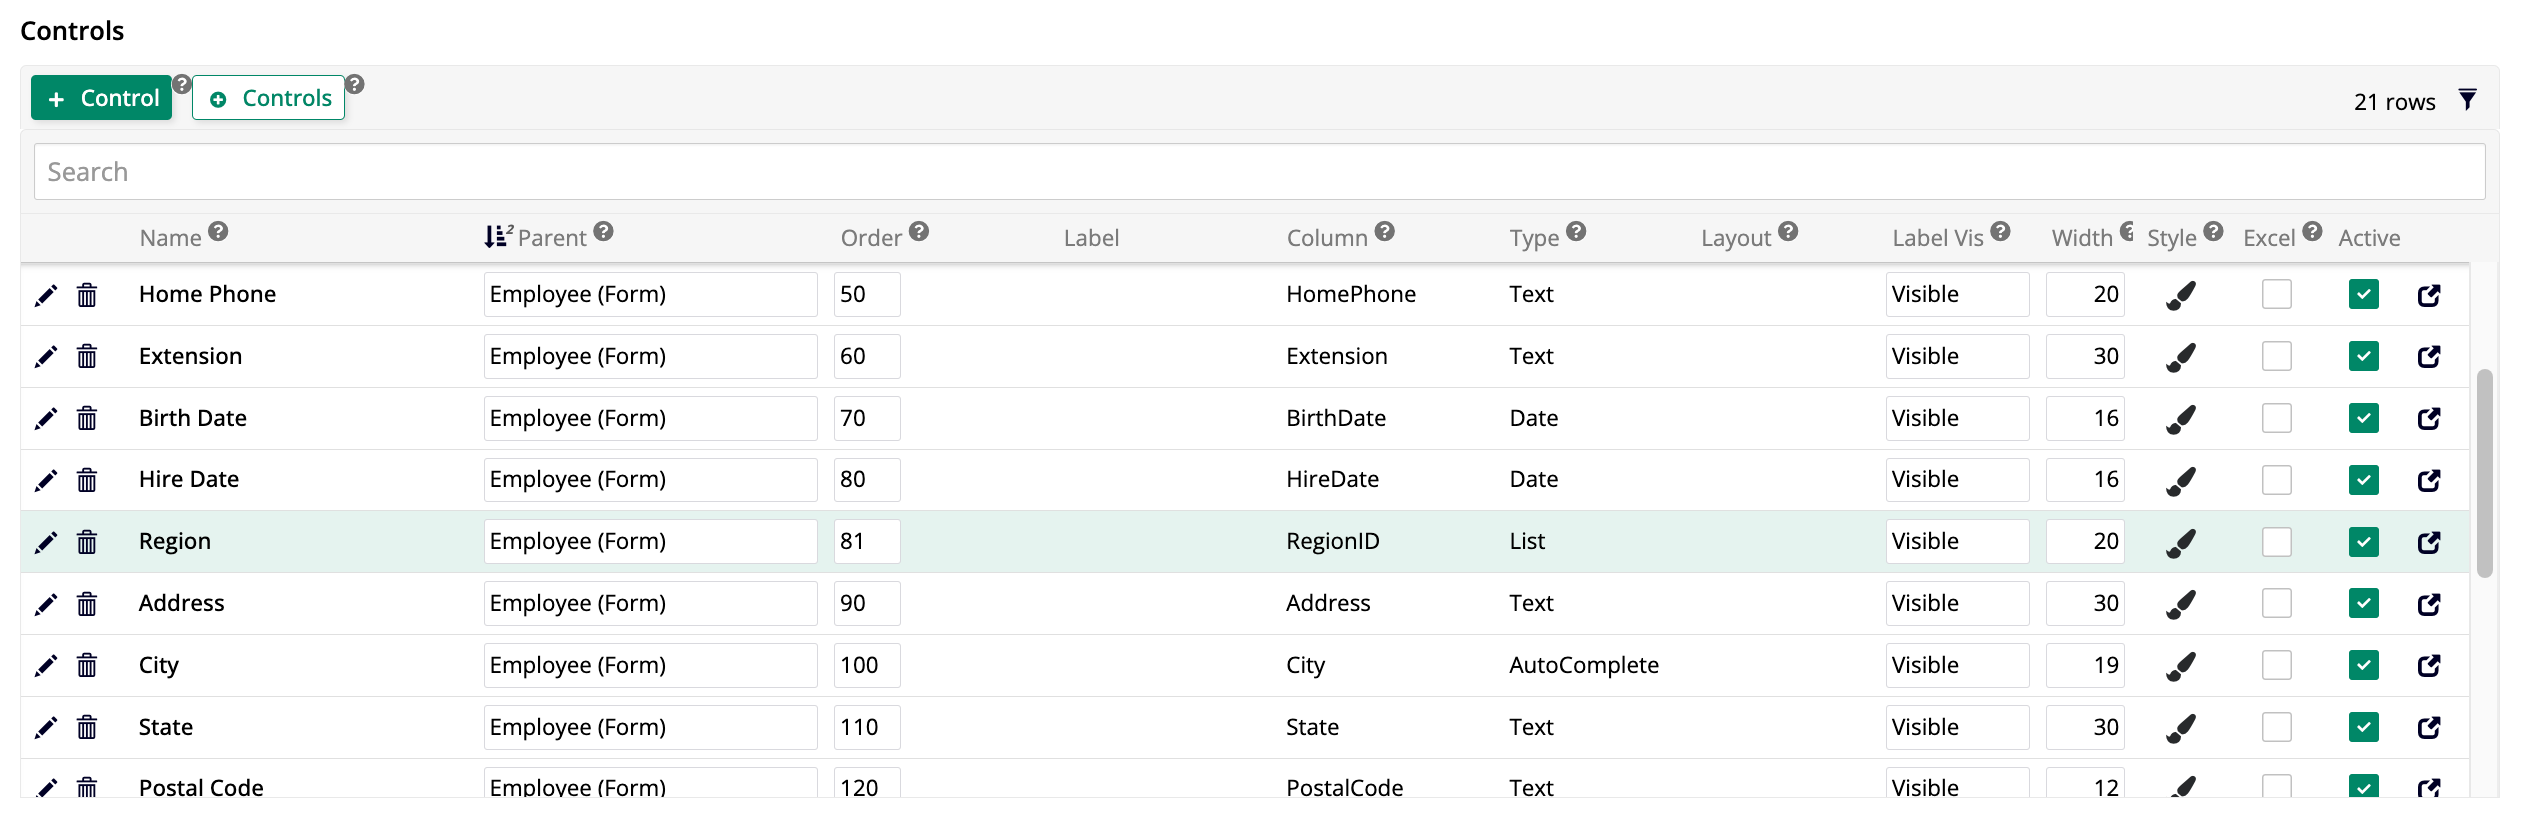The height and width of the screenshot is (822, 2522).
Task: Click the filter funnel icon beside 21 rows
Action: pos(2467,100)
